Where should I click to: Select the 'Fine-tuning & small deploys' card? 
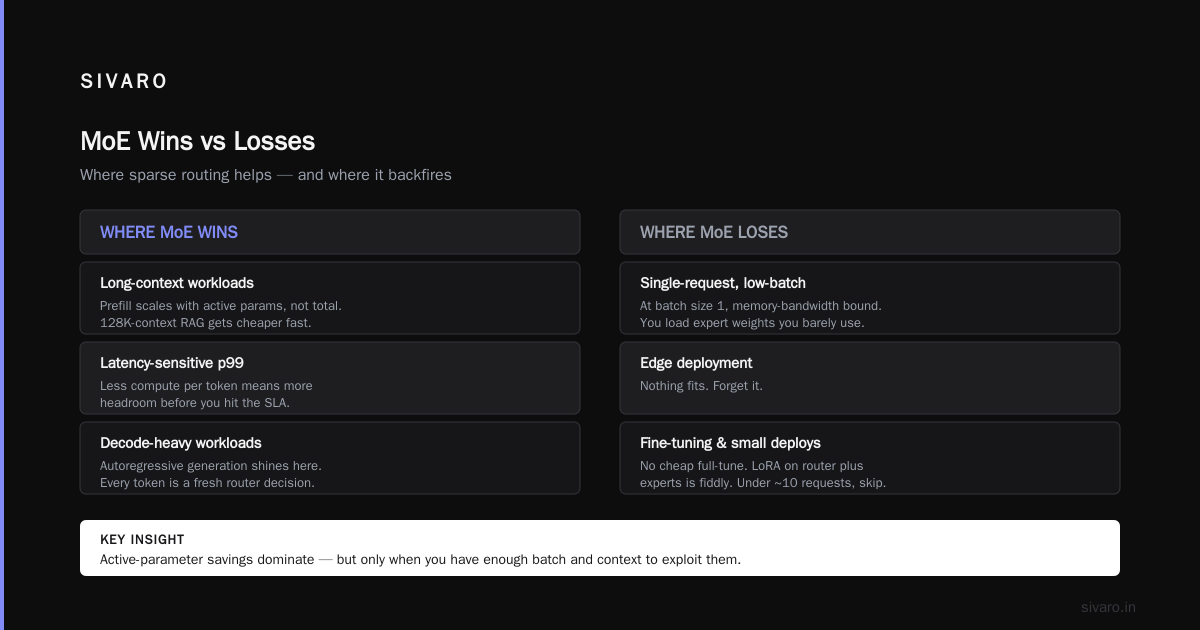(870, 458)
